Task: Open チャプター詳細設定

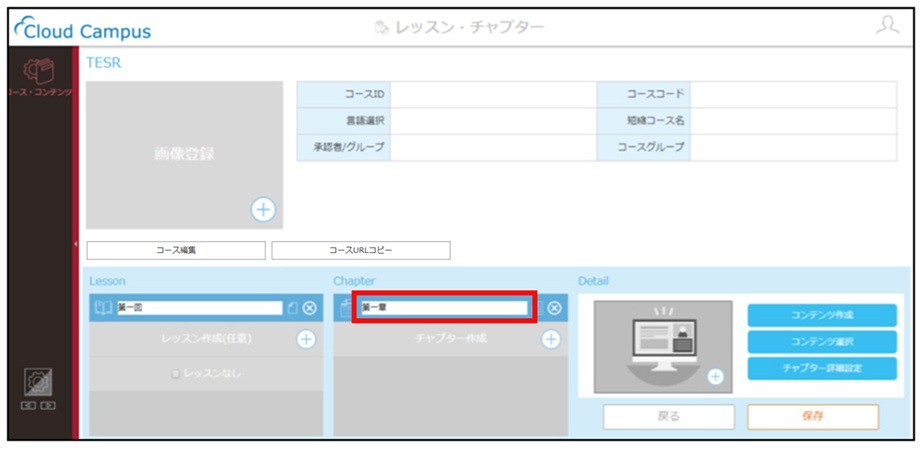Action: coord(822,368)
